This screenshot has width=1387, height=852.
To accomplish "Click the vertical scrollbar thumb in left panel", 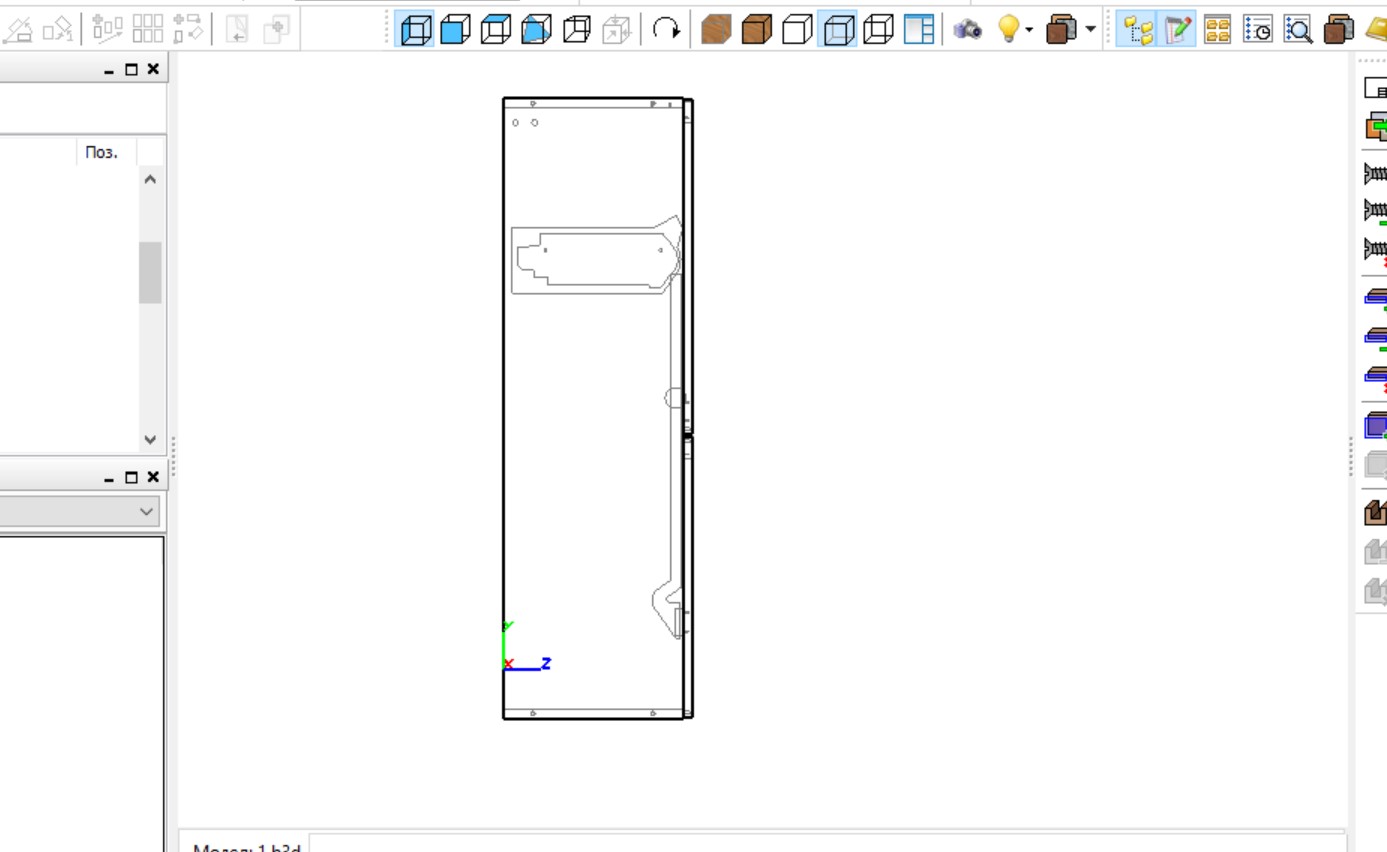I will click(x=150, y=272).
